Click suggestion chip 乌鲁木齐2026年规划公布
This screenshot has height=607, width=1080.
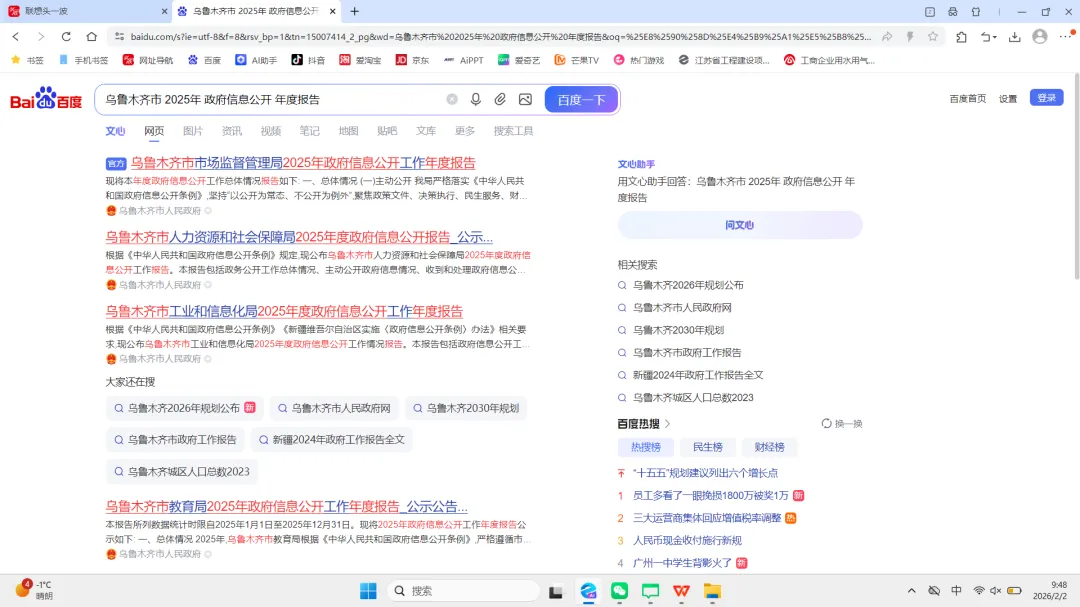pos(185,408)
